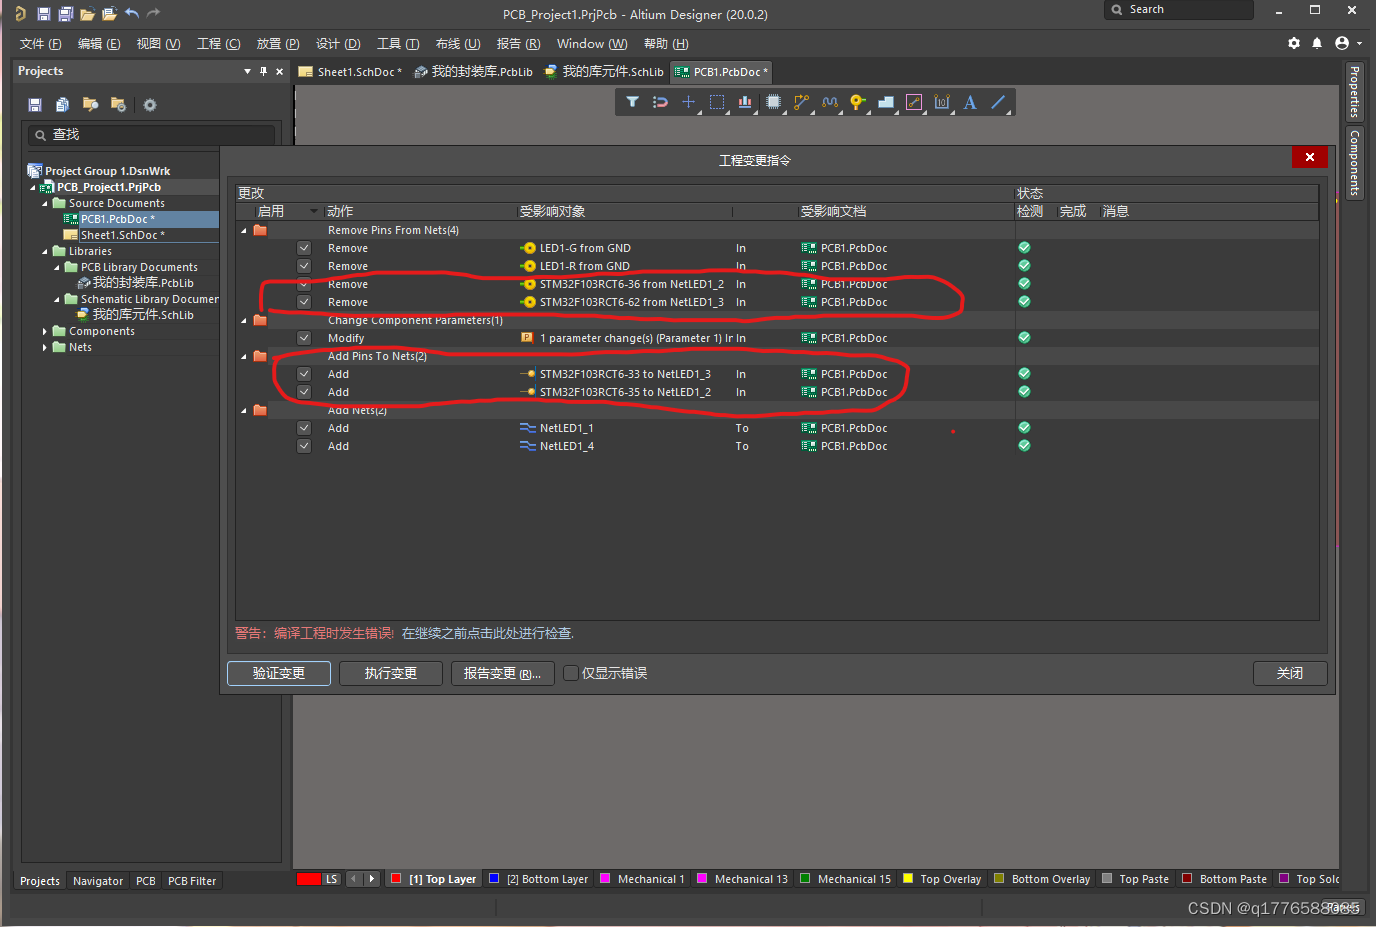
Task: Click 验证变更 button
Action: pyautogui.click(x=279, y=673)
